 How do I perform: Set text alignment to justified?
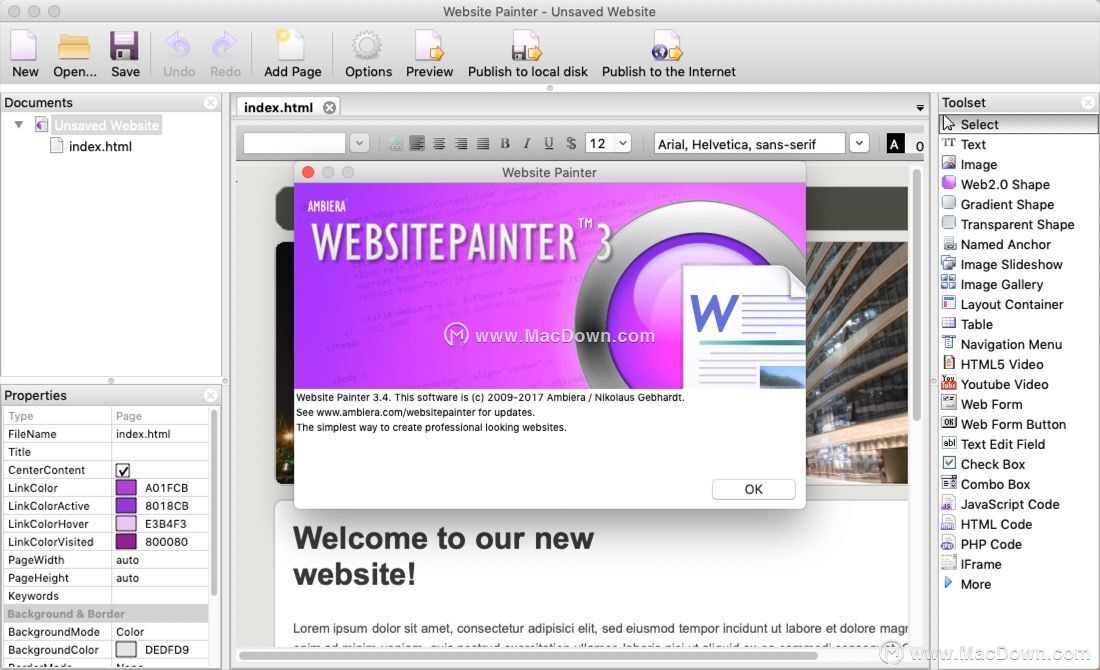(483, 143)
